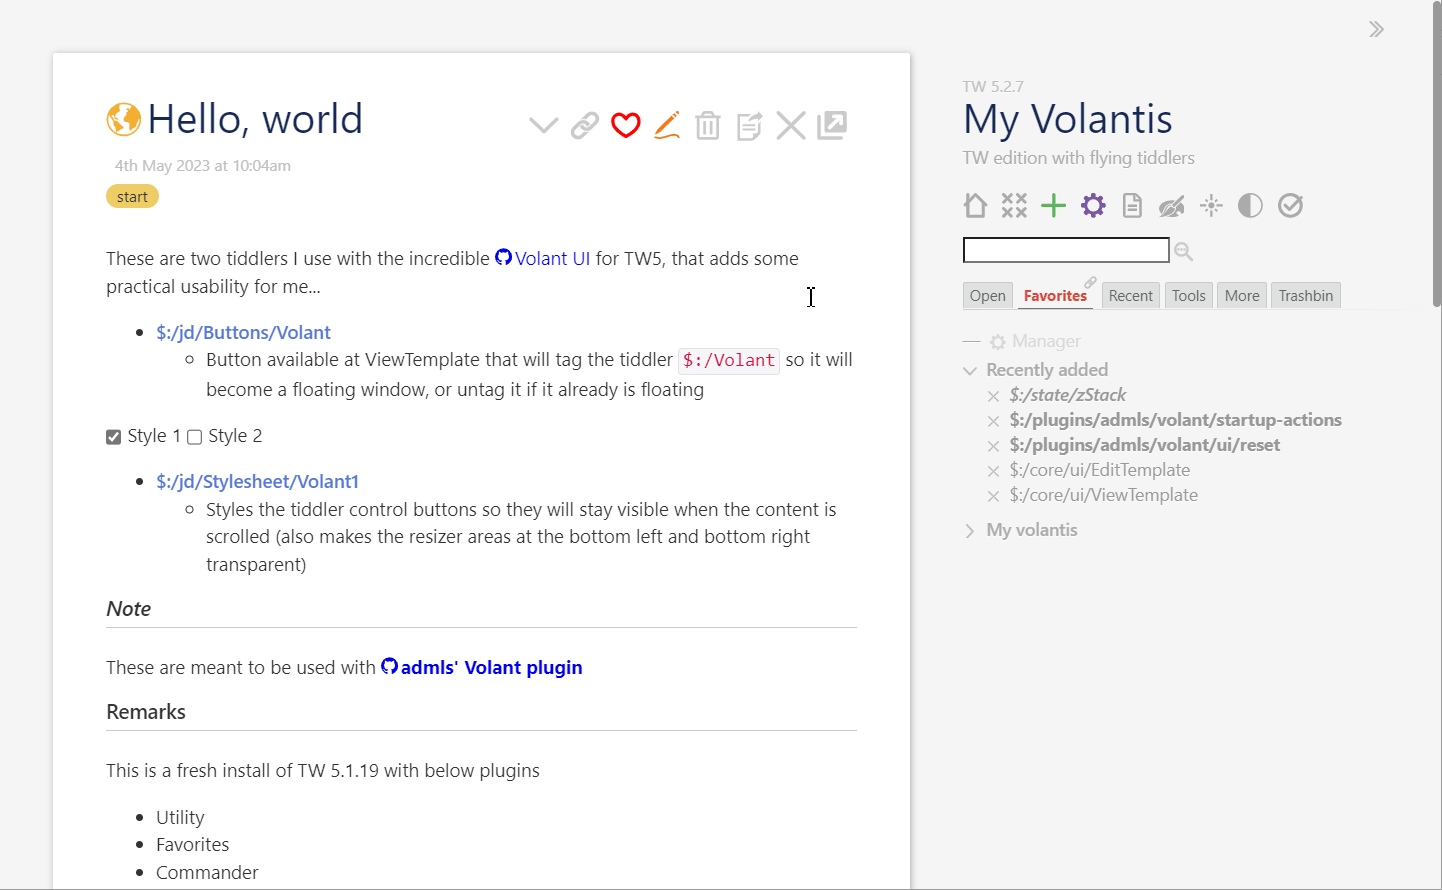Click the document page icon in sidebar

1132,206
